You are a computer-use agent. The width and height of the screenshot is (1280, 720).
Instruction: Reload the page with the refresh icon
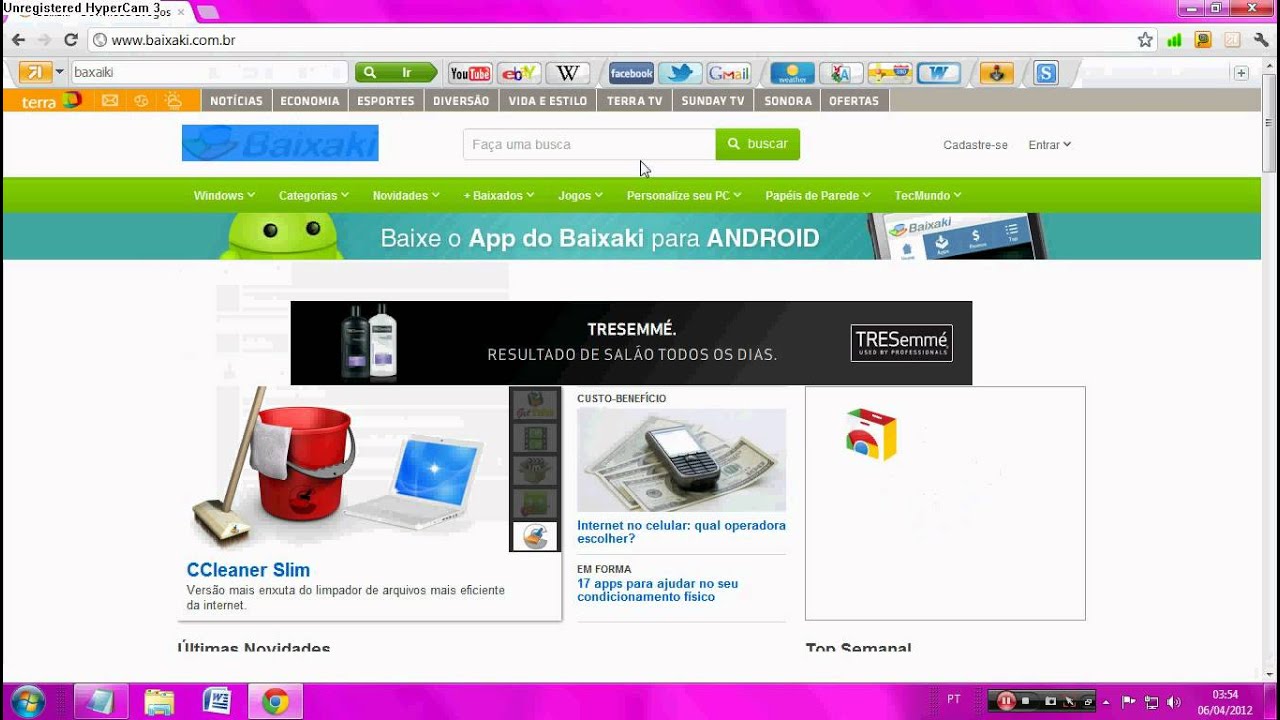coord(71,40)
